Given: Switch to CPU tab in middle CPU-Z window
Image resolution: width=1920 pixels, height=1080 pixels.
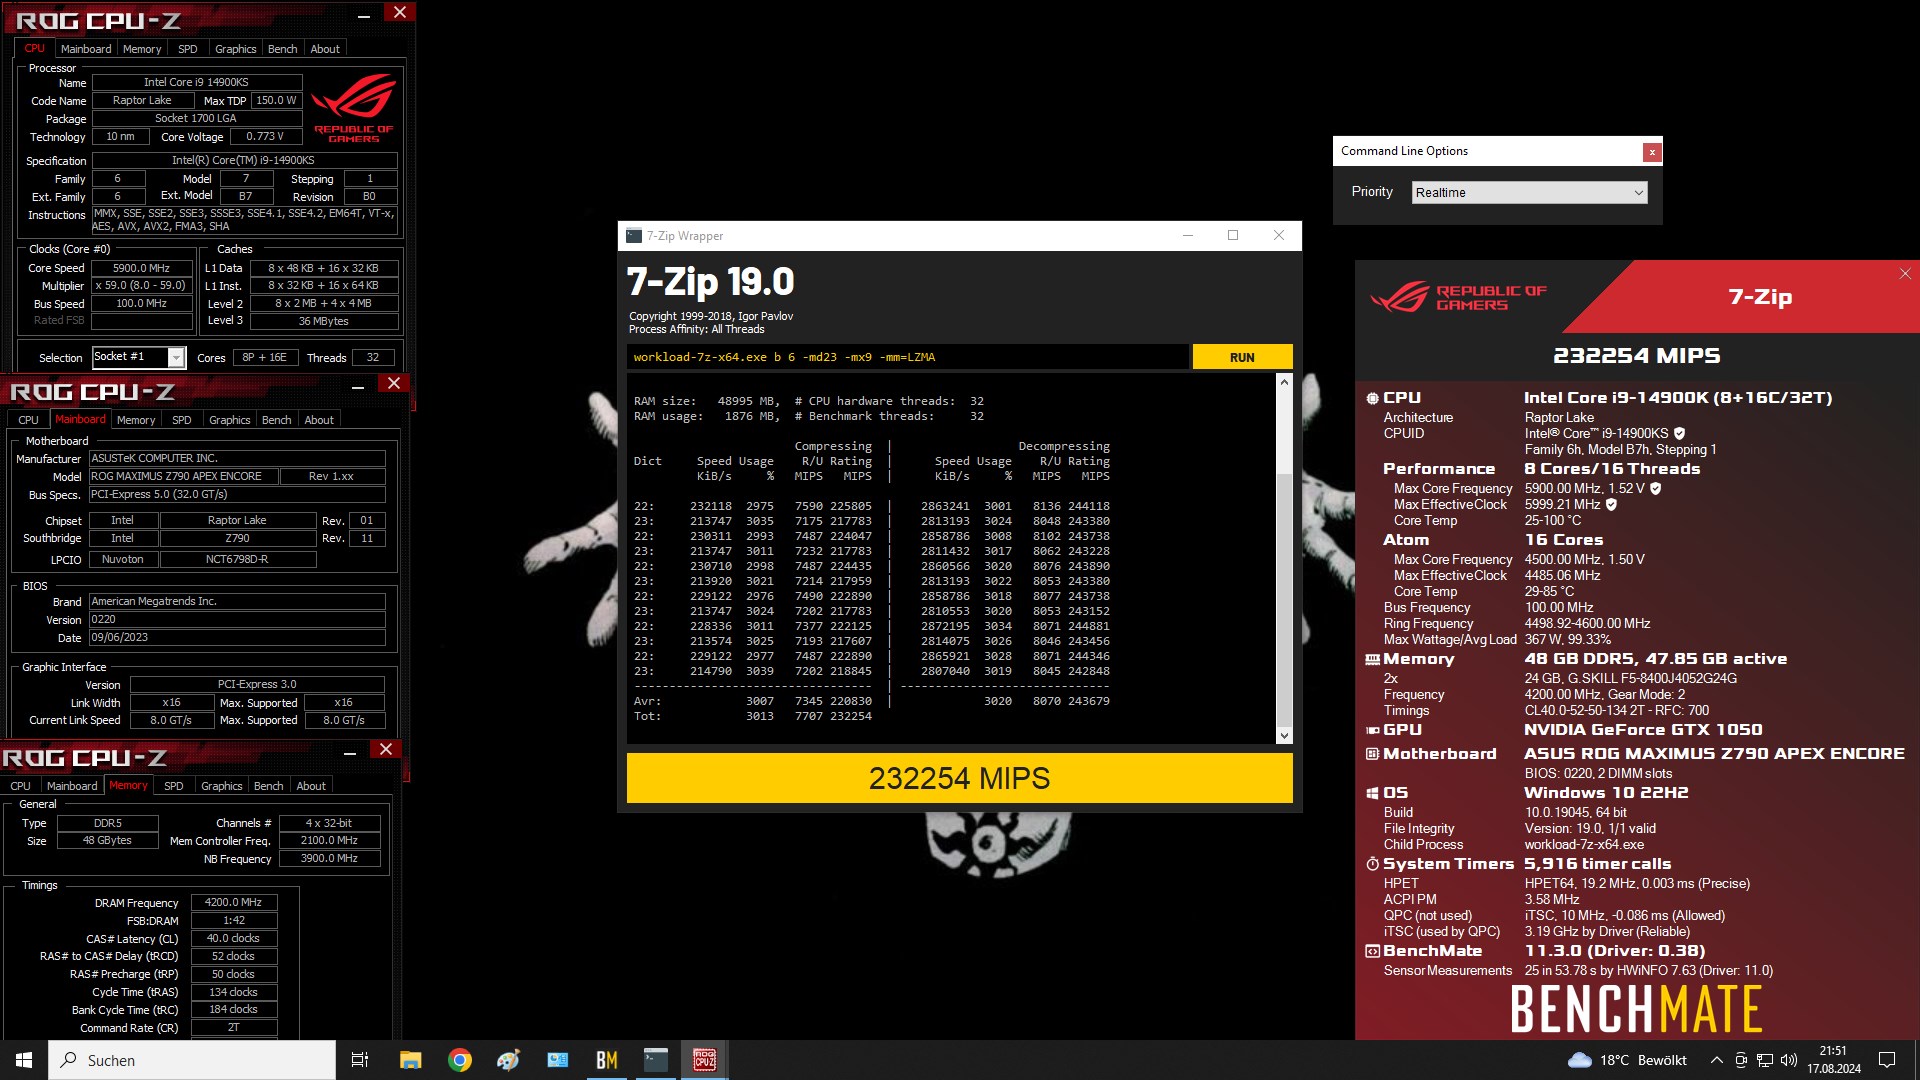Looking at the screenshot, I should click(28, 420).
